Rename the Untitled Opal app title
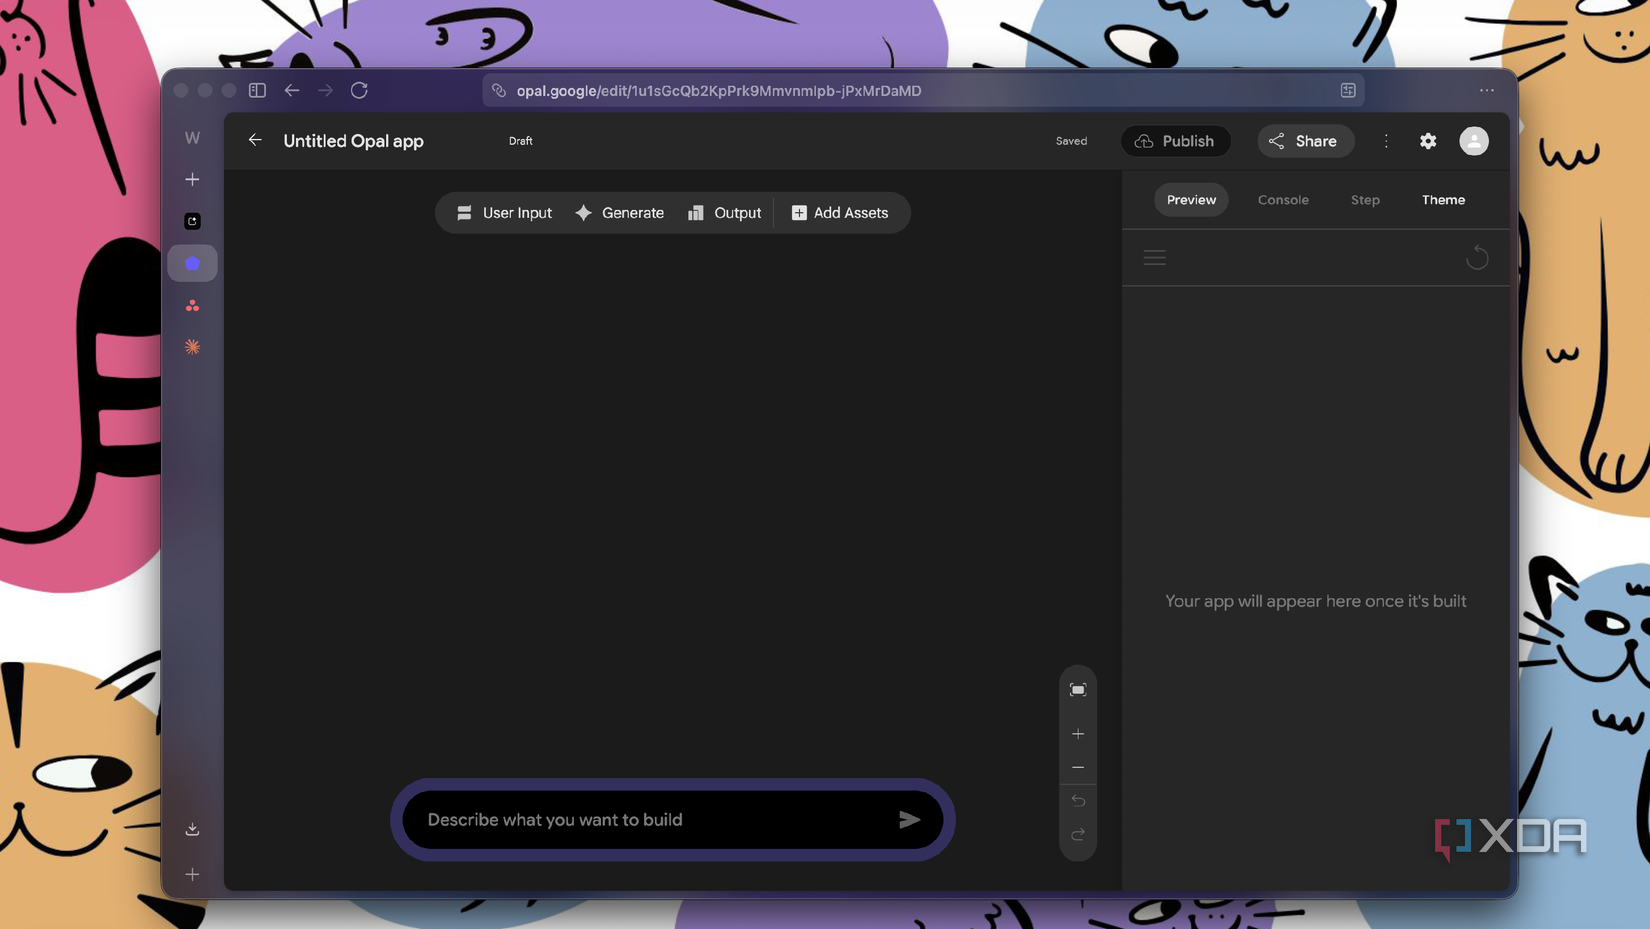The width and height of the screenshot is (1650, 929). 353,141
